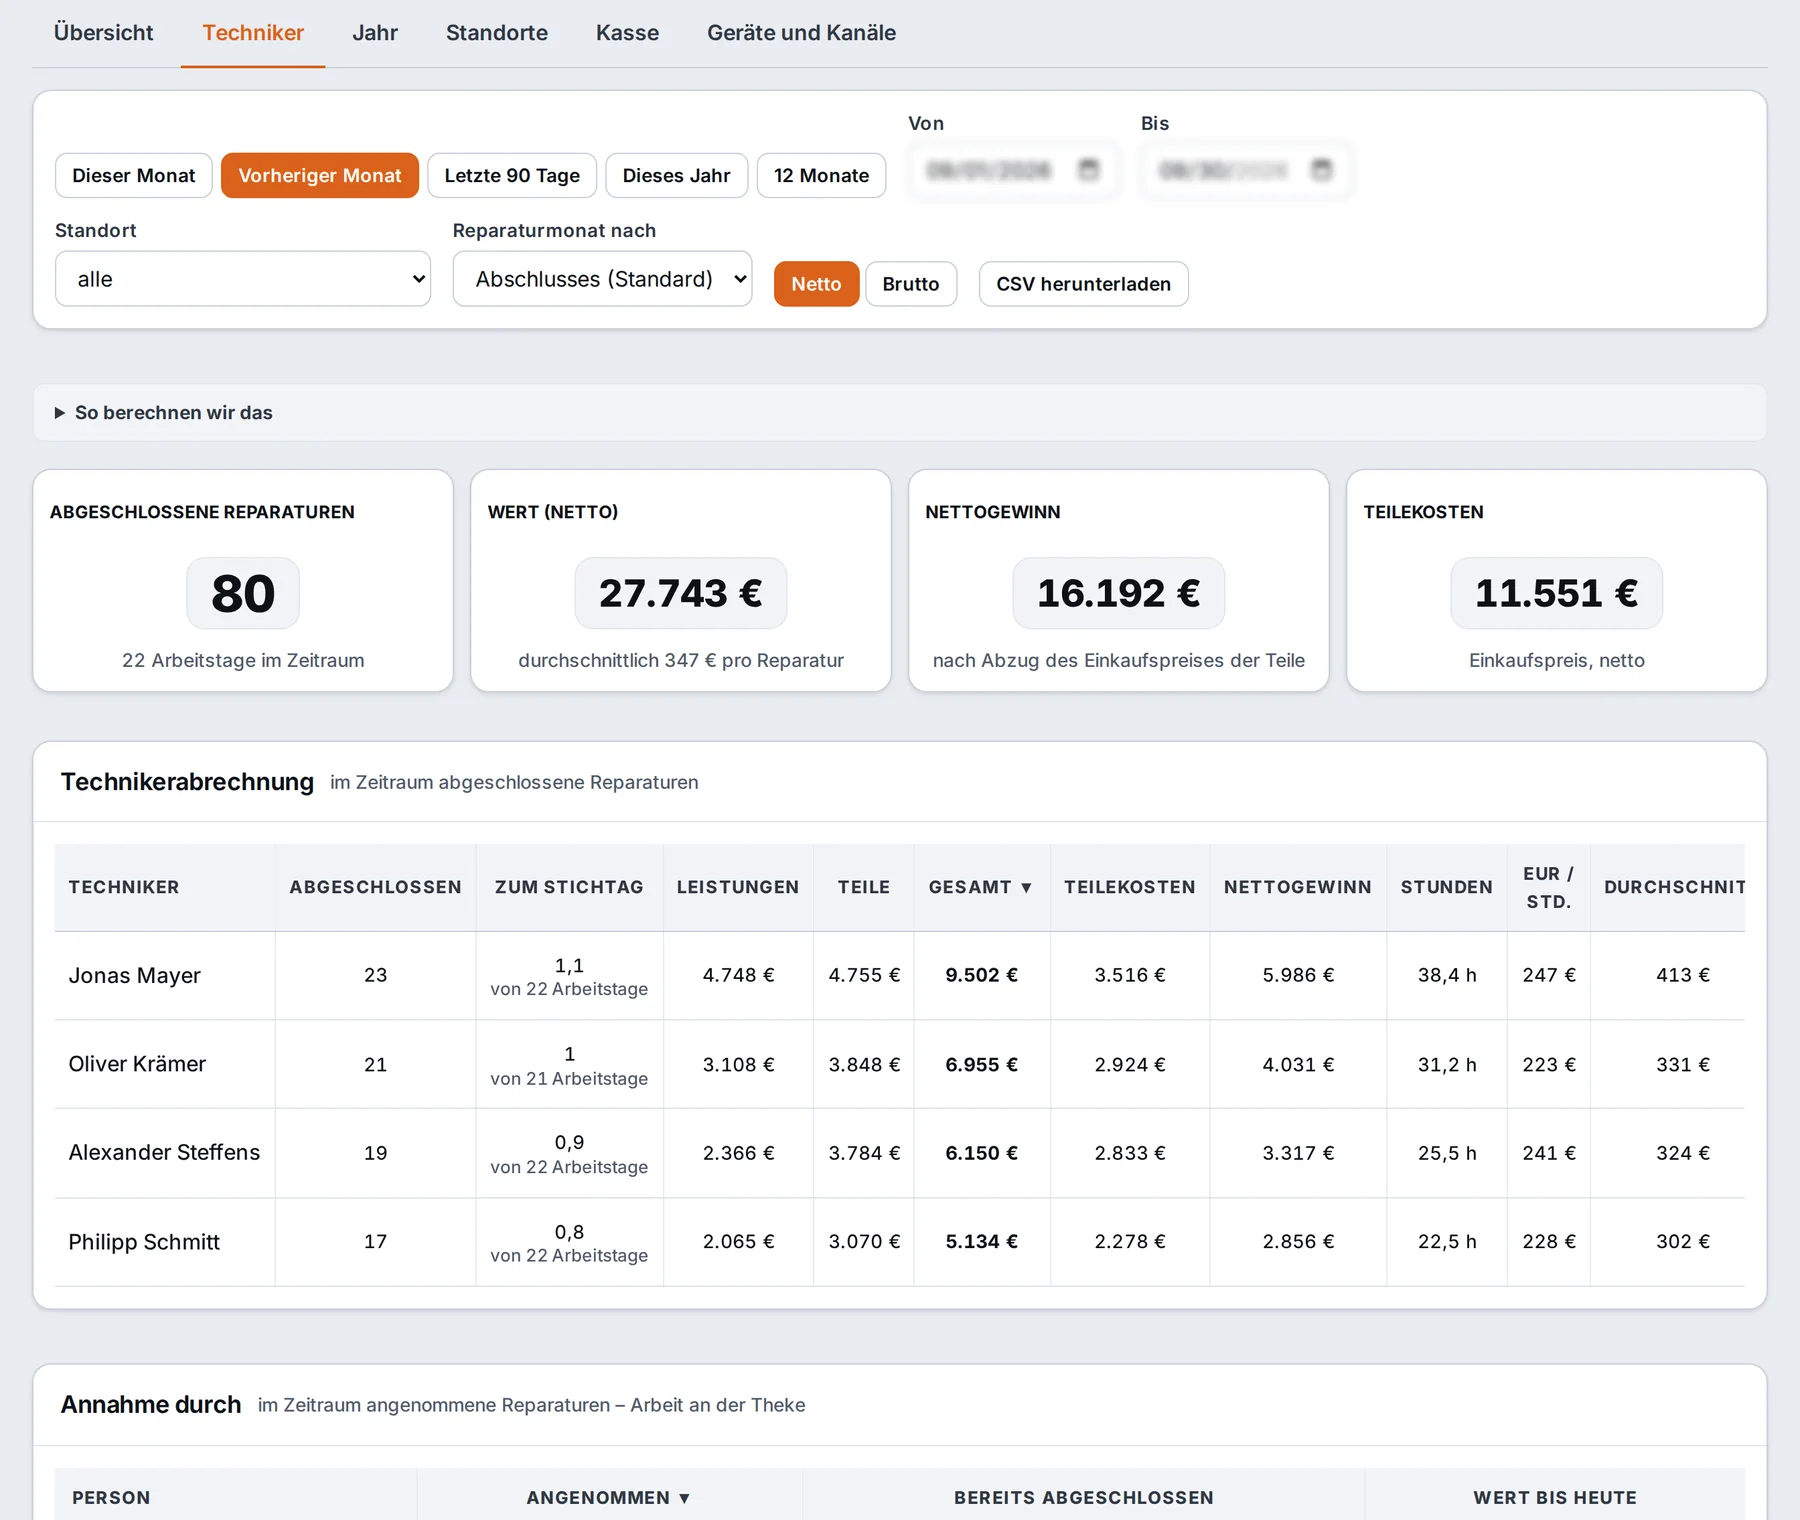This screenshot has width=1800, height=1520.
Task: Open the Jahr tab
Action: pyautogui.click(x=375, y=33)
